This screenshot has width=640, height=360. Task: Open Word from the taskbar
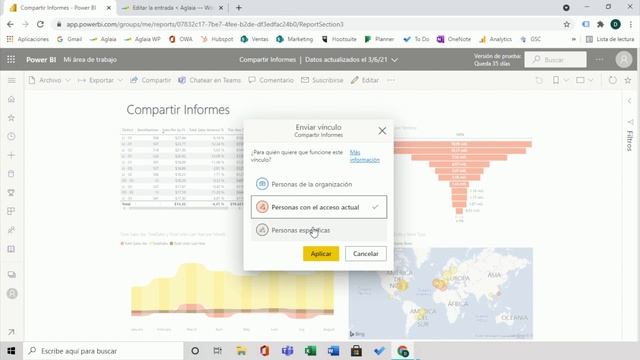pyautogui.click(x=333, y=351)
